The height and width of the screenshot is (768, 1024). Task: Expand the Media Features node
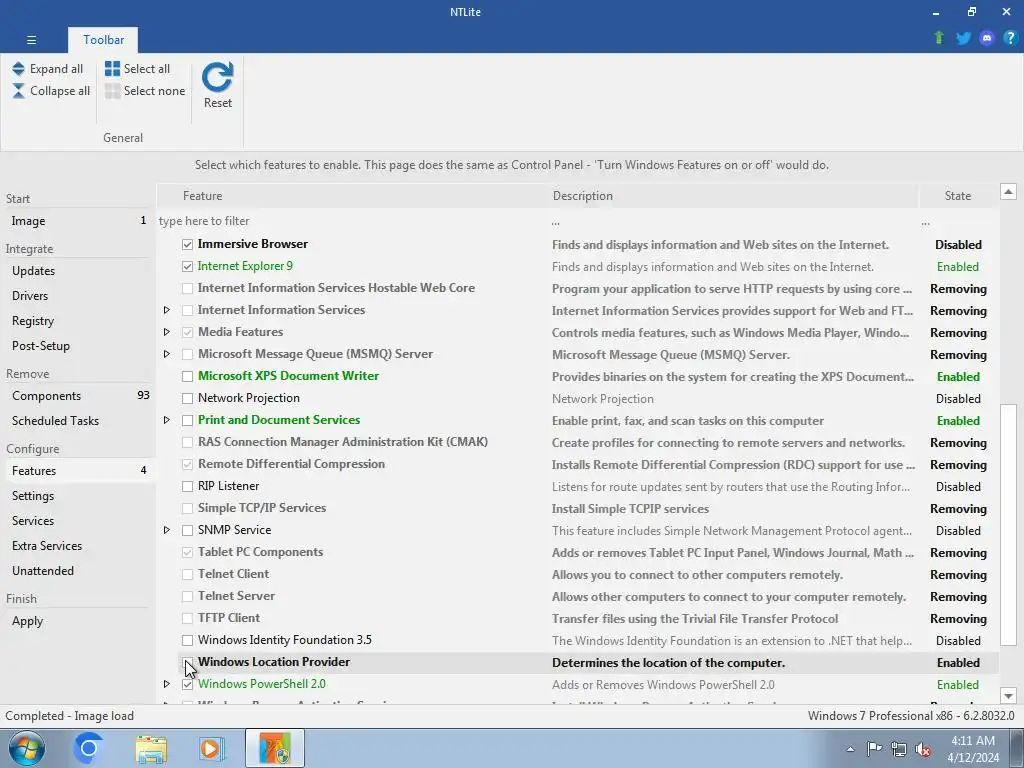(167, 332)
